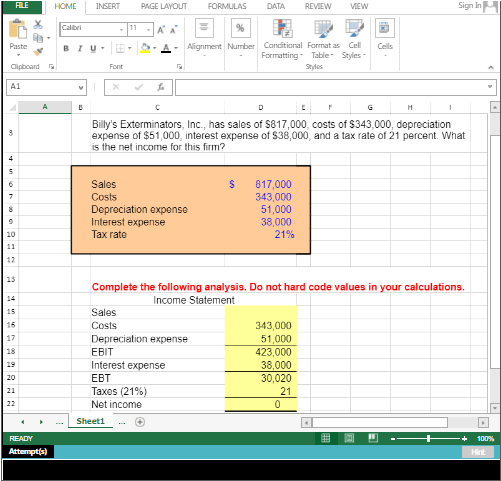Click the Enter checkmark formula button
Image resolution: width=501 pixels, height=481 pixels.
(139, 87)
